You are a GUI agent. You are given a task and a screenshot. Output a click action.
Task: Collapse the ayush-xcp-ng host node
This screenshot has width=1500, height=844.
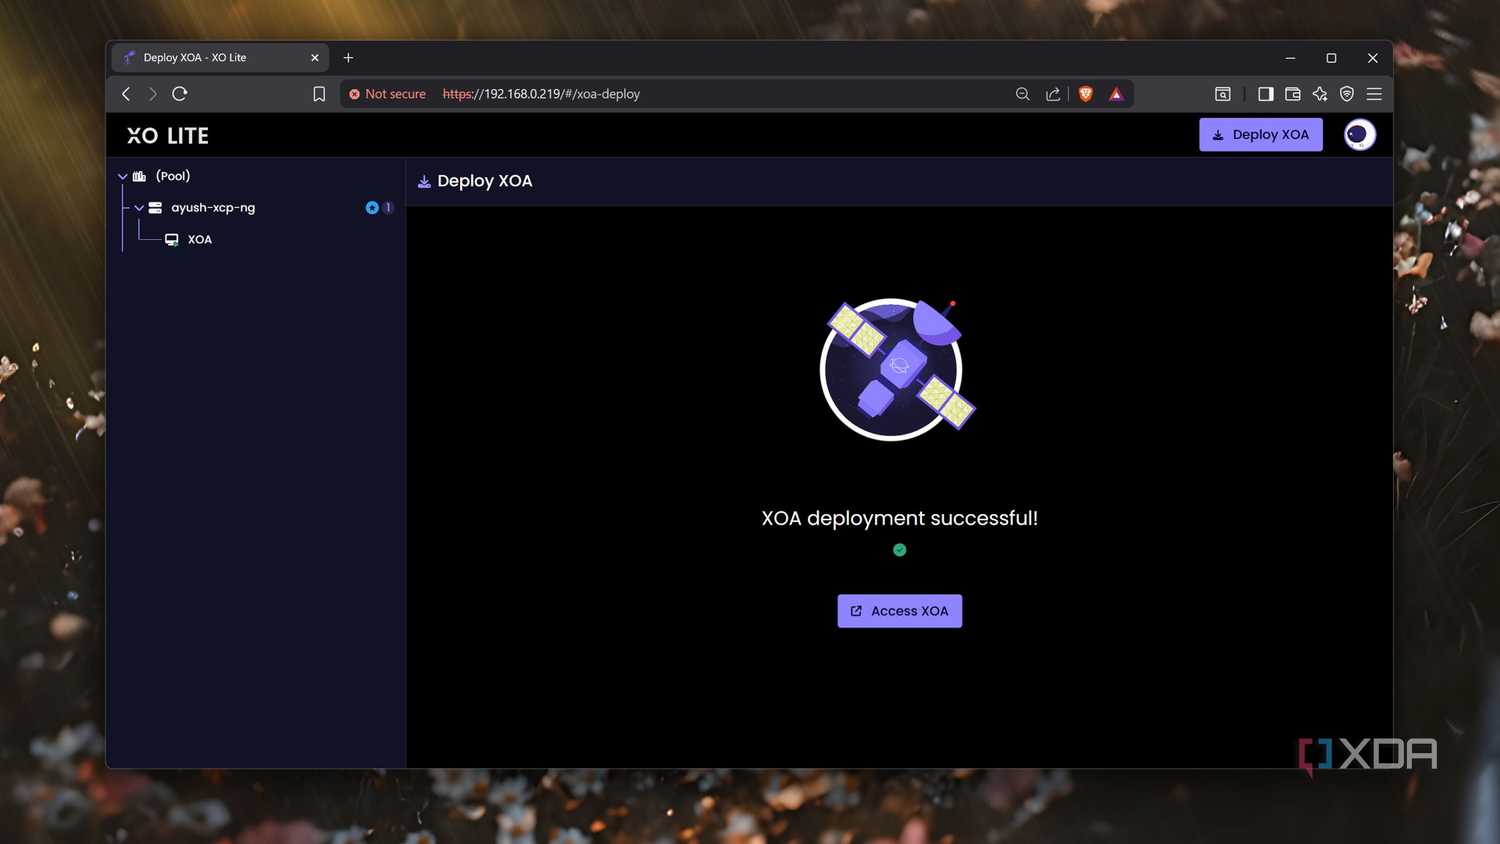[x=139, y=208]
